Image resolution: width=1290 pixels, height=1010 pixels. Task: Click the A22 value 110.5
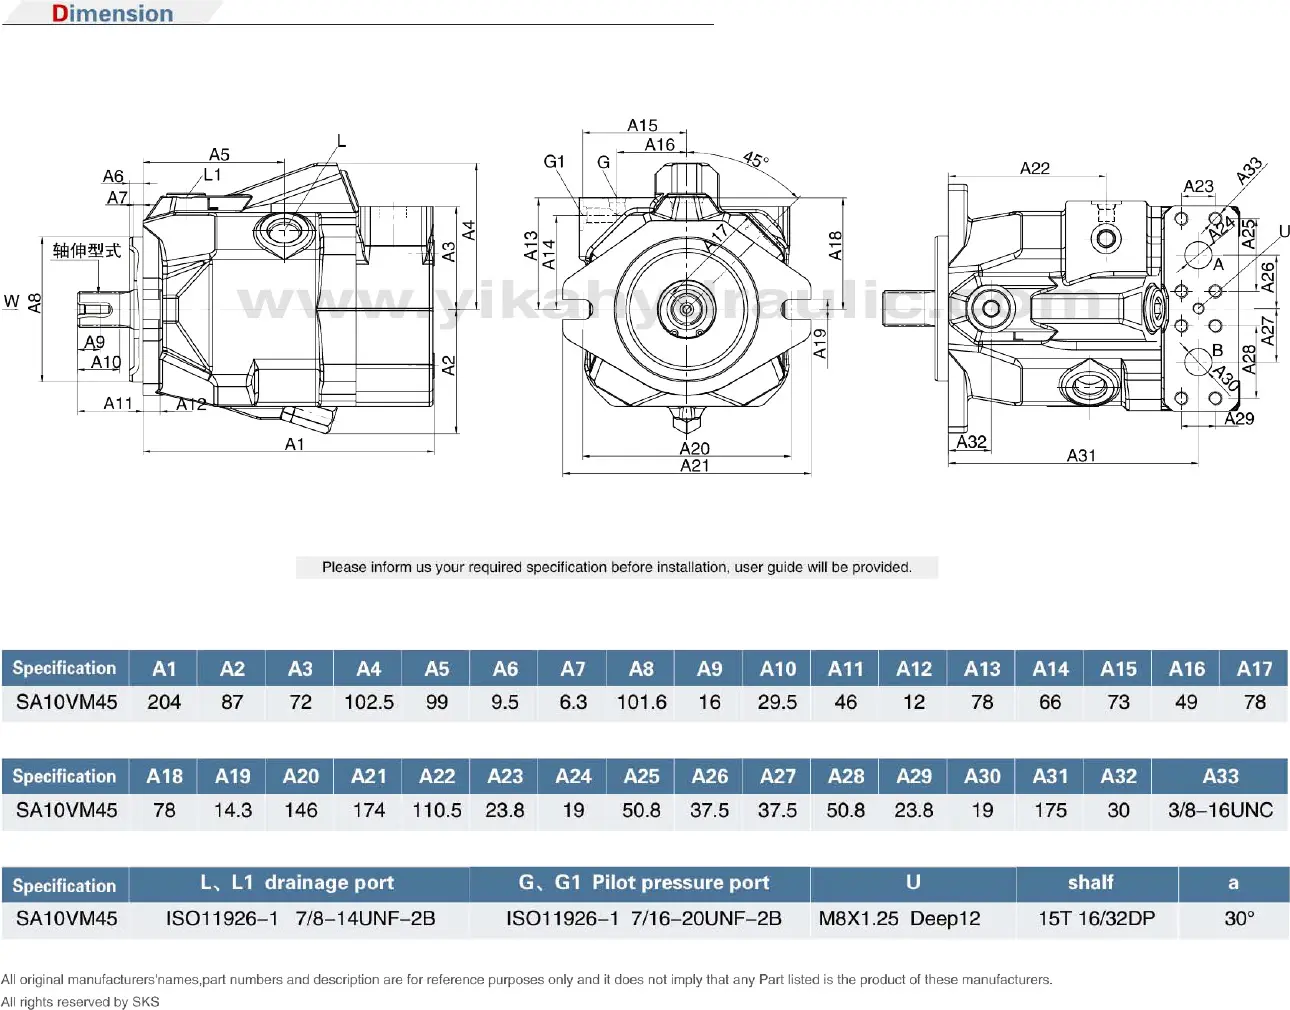(x=437, y=810)
